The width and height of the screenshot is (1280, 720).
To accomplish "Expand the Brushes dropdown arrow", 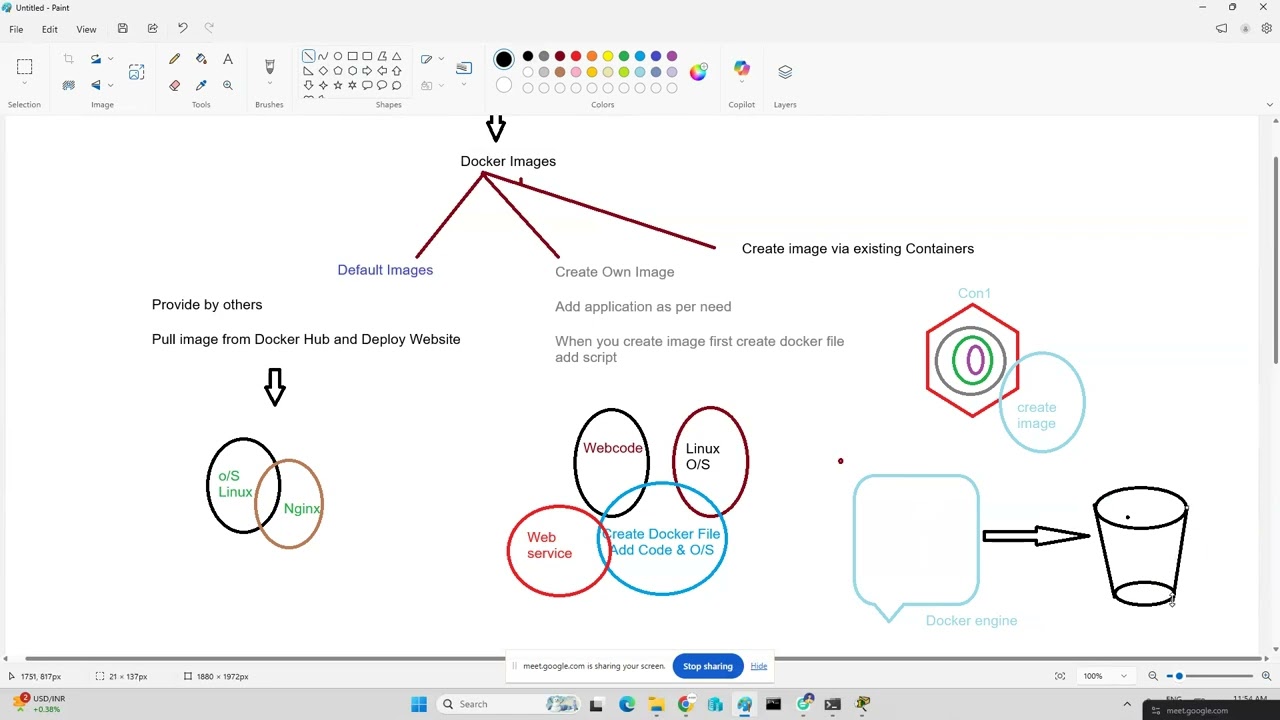I will click(269, 85).
